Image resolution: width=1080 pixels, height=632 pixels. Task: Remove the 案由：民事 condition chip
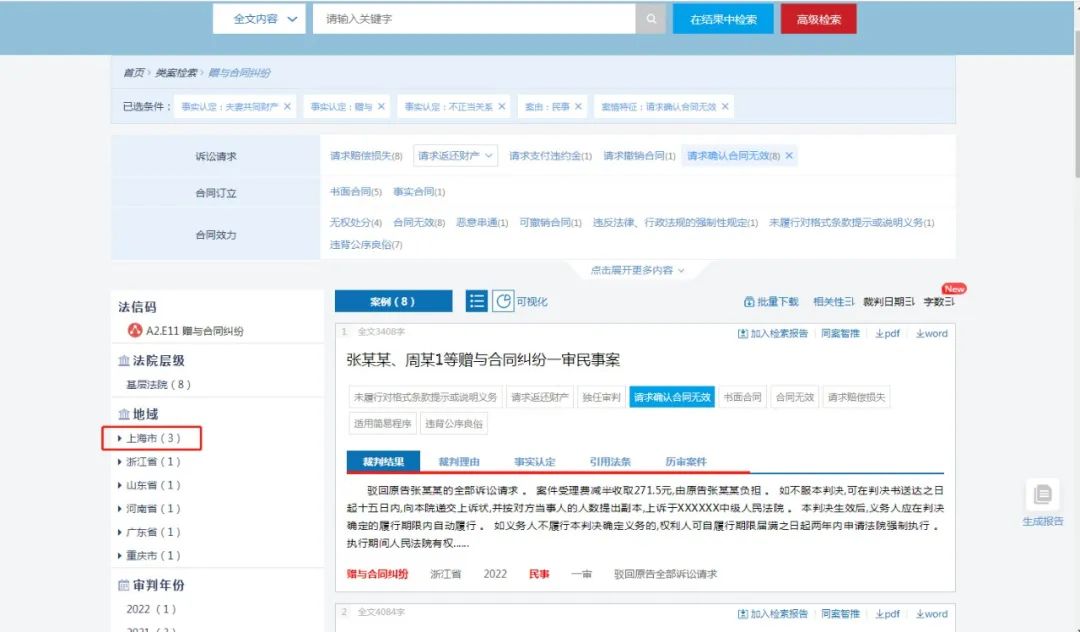(x=578, y=107)
